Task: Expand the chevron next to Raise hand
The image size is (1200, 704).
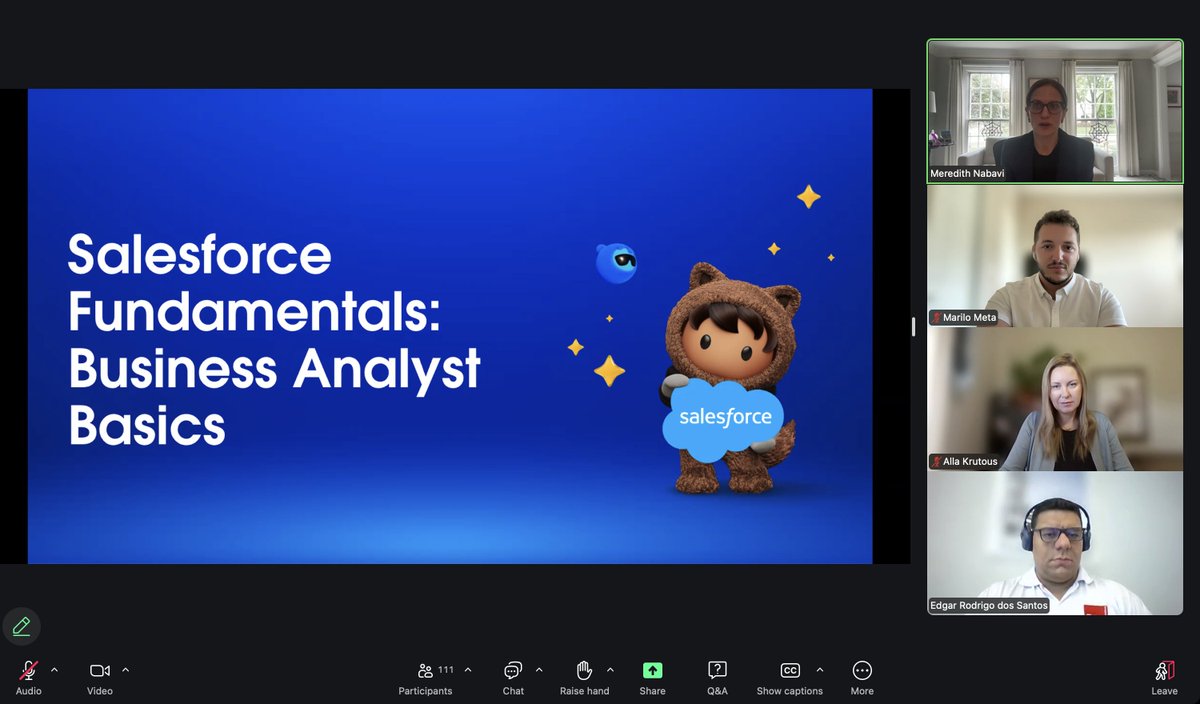Action: click(x=610, y=670)
